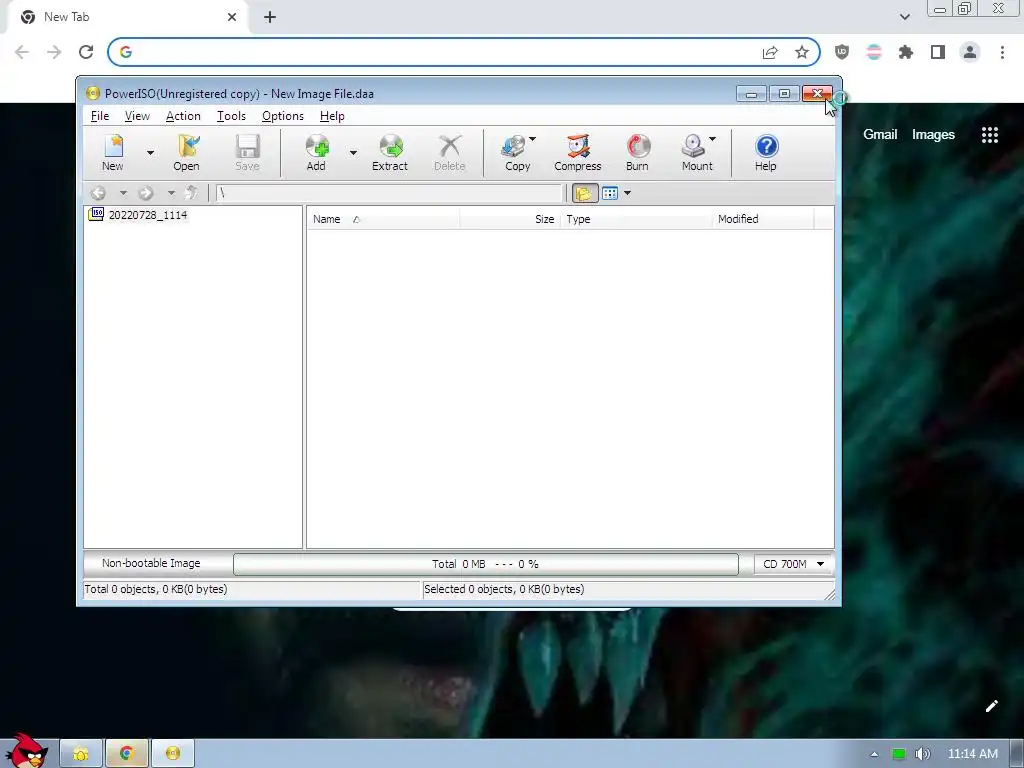Sort by the Modified column header

763,219
